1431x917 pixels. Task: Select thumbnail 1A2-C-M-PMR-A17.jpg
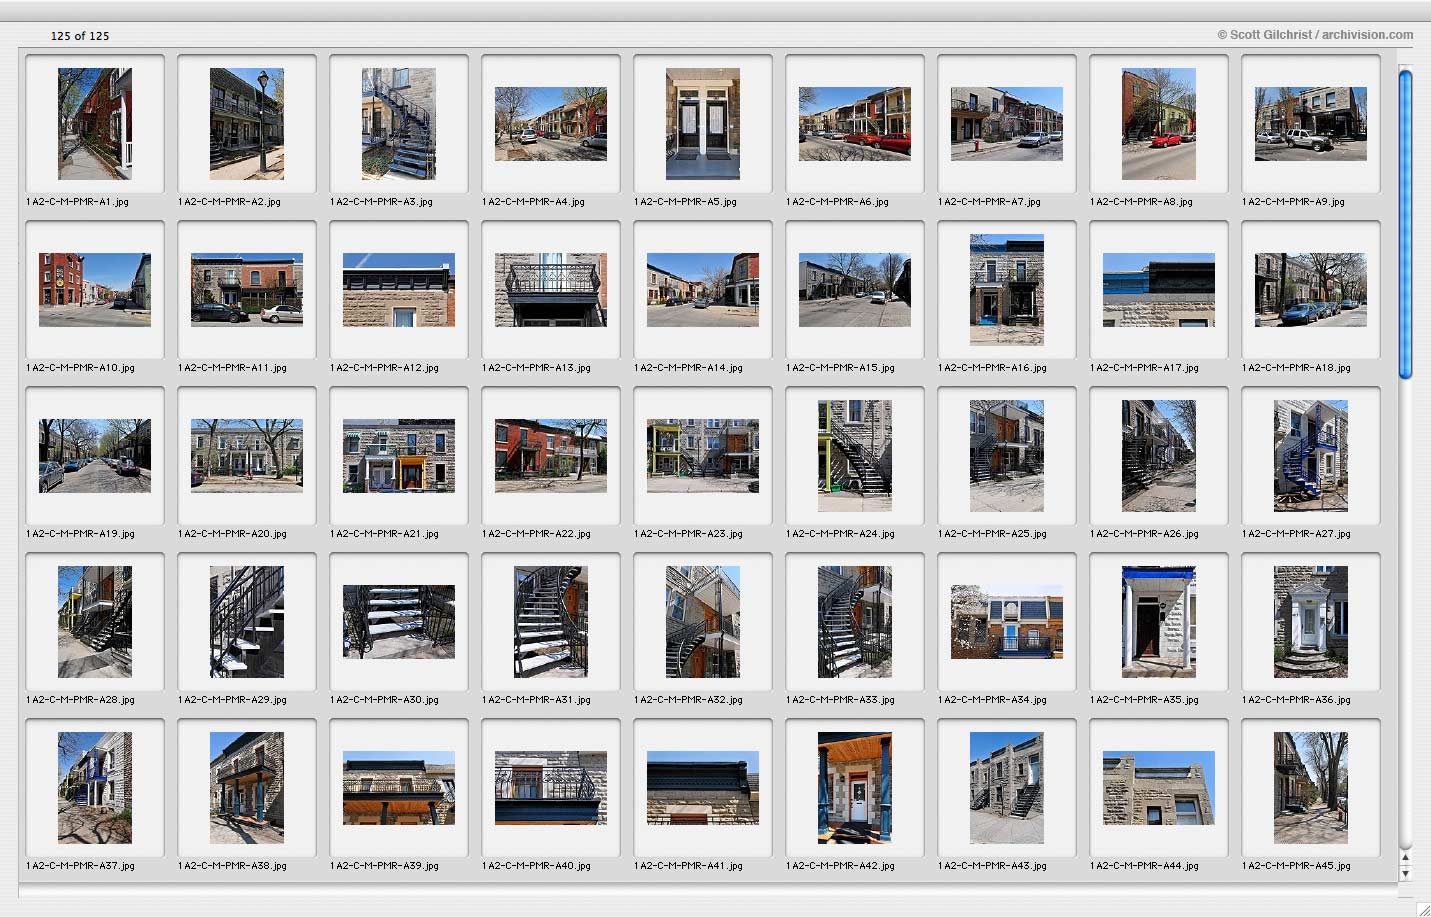[1159, 290]
